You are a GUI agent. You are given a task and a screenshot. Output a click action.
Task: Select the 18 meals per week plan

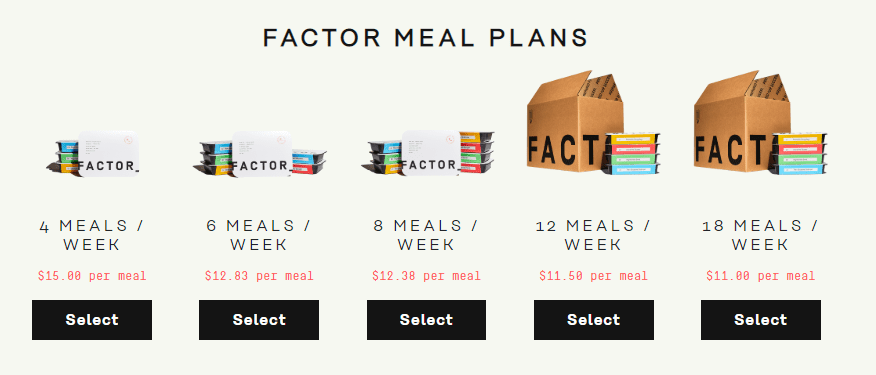click(x=761, y=320)
